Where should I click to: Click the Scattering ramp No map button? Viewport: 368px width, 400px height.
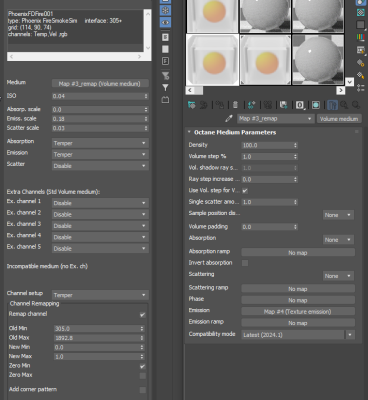coord(298,289)
